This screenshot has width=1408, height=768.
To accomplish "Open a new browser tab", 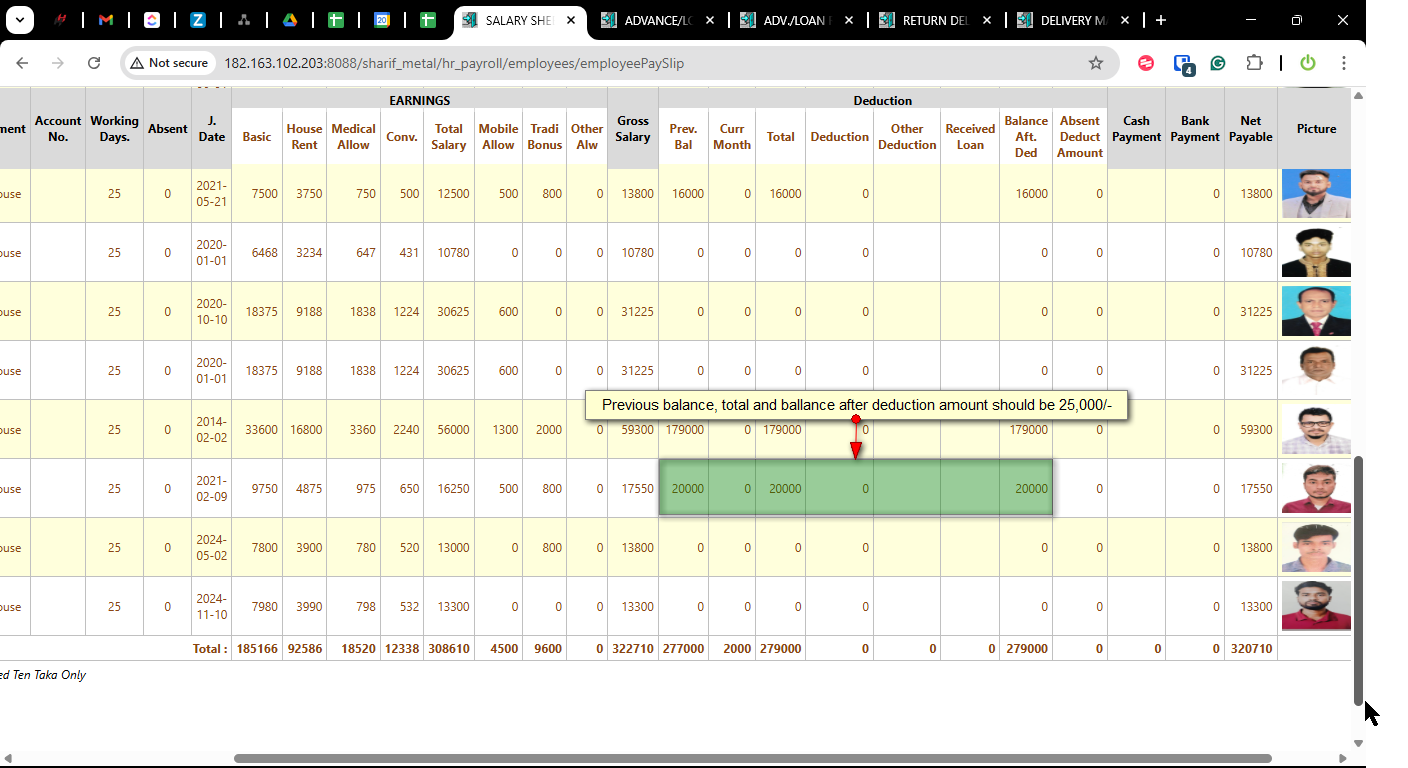I will click(x=1160, y=20).
